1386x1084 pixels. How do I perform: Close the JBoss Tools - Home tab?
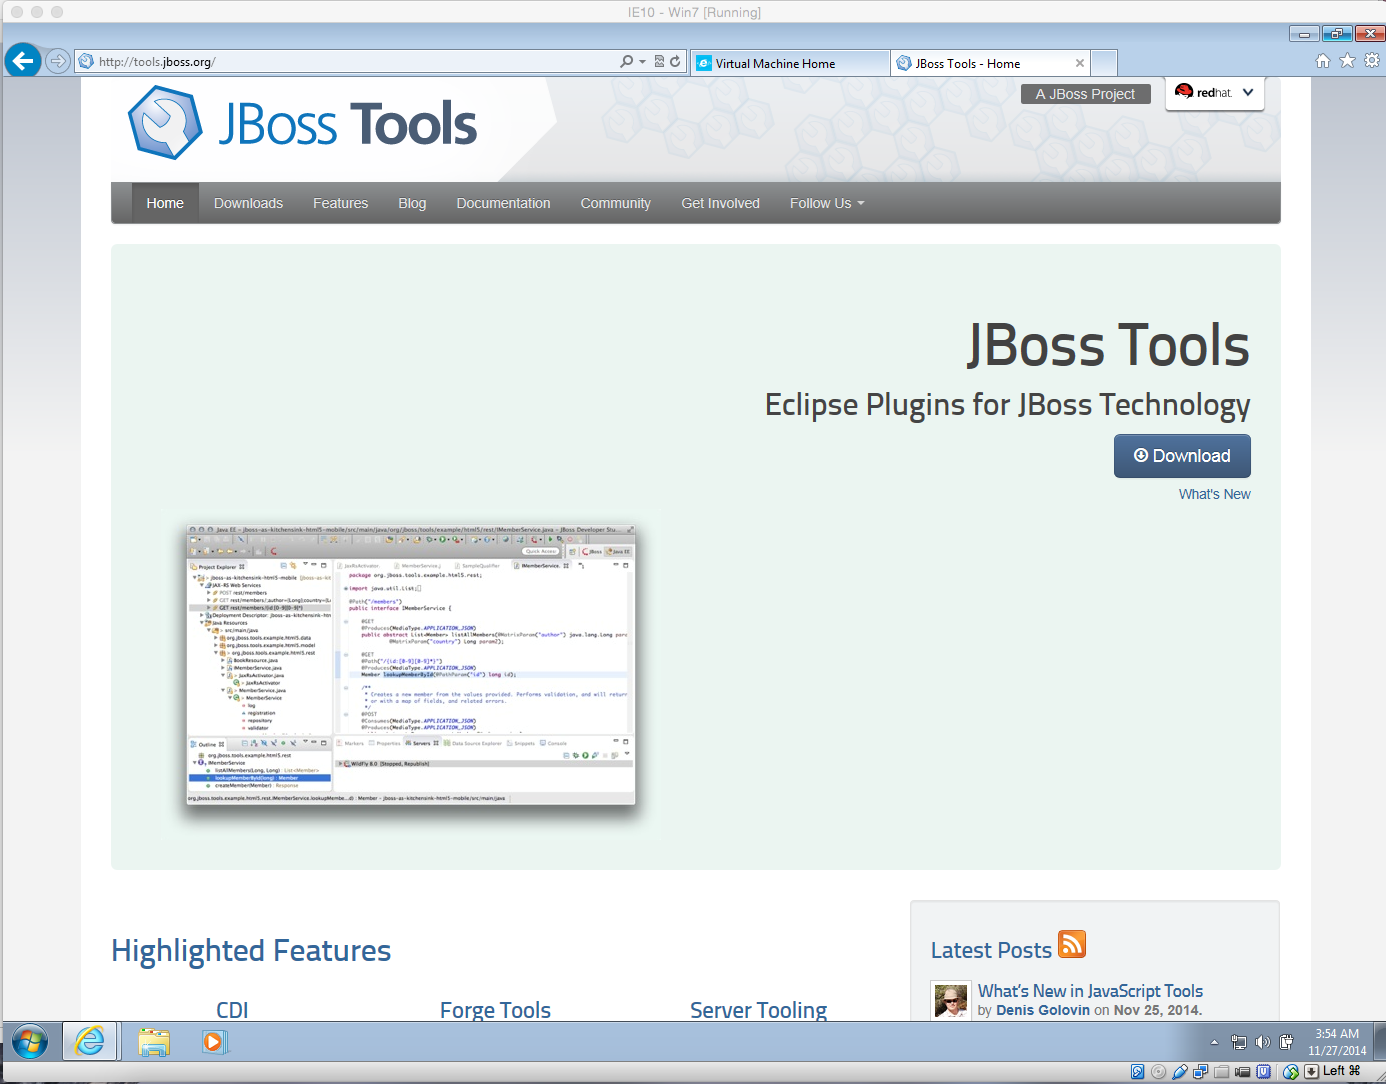[1080, 63]
